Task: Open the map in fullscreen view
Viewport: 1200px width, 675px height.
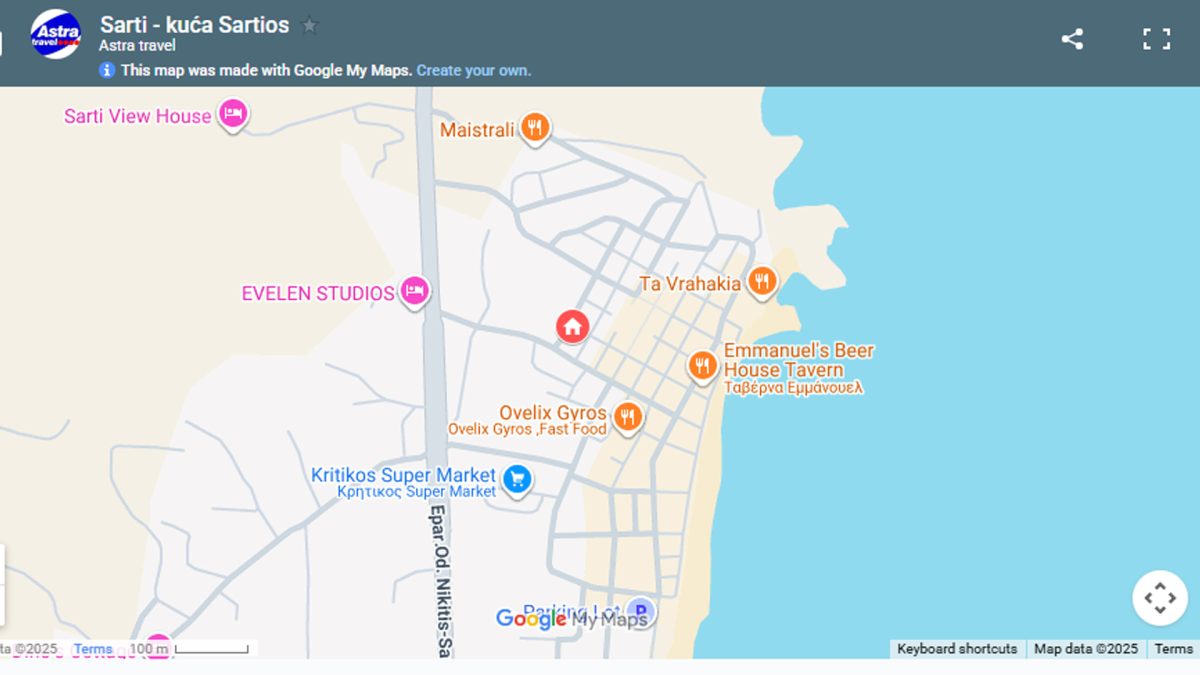Action: tap(1157, 39)
